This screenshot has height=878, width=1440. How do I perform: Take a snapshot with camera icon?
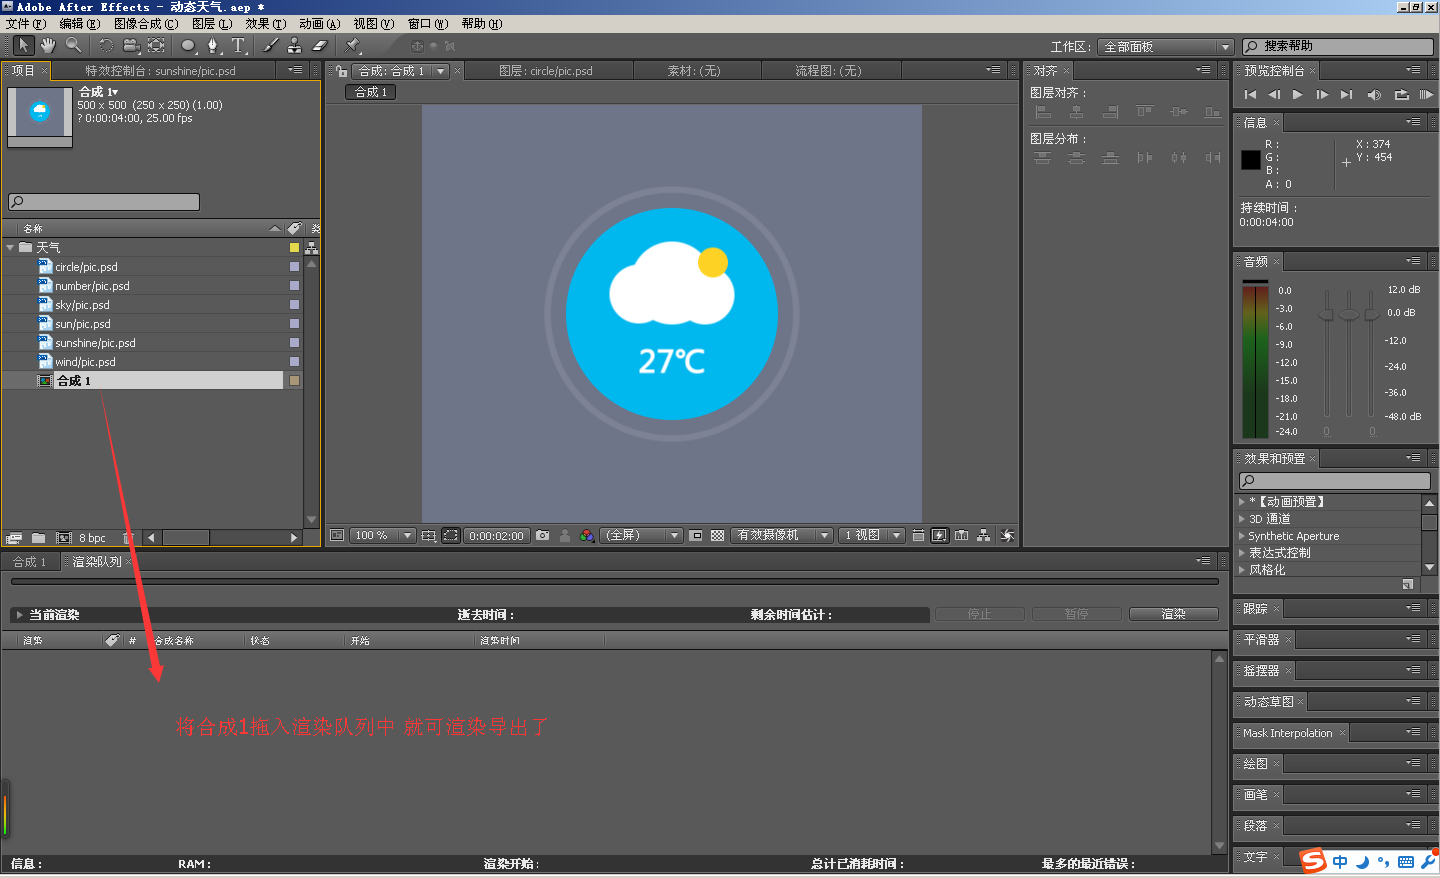coord(542,536)
